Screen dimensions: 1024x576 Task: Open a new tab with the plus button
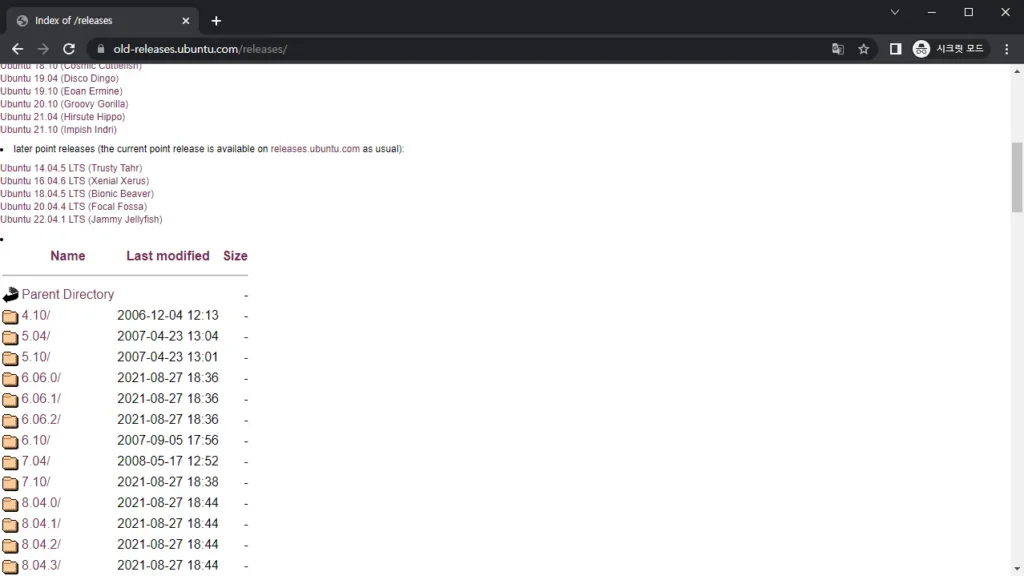pos(216,21)
